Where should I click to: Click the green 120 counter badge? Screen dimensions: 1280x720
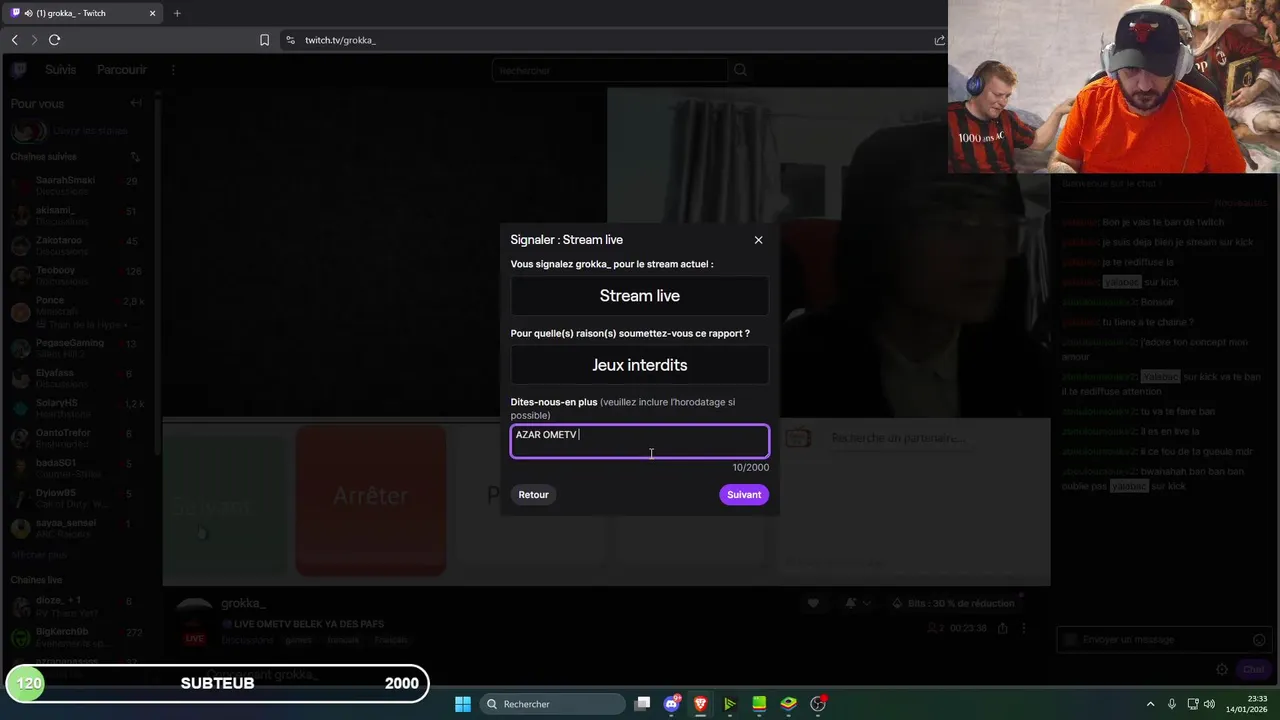coord(29,684)
